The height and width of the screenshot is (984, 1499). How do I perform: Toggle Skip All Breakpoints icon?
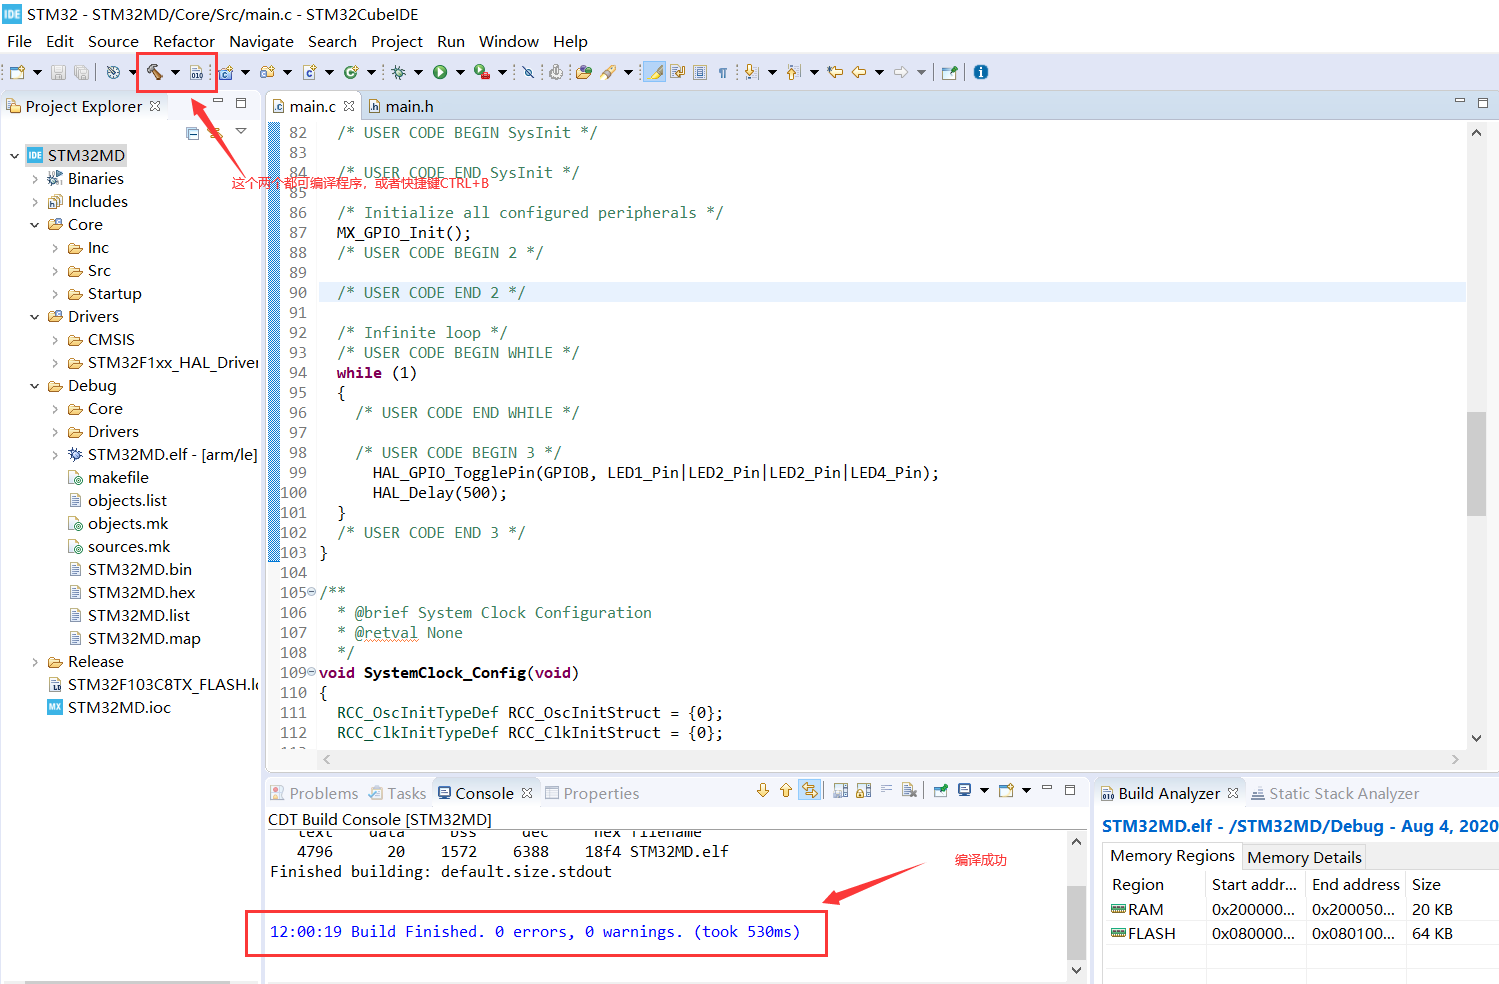click(x=528, y=72)
